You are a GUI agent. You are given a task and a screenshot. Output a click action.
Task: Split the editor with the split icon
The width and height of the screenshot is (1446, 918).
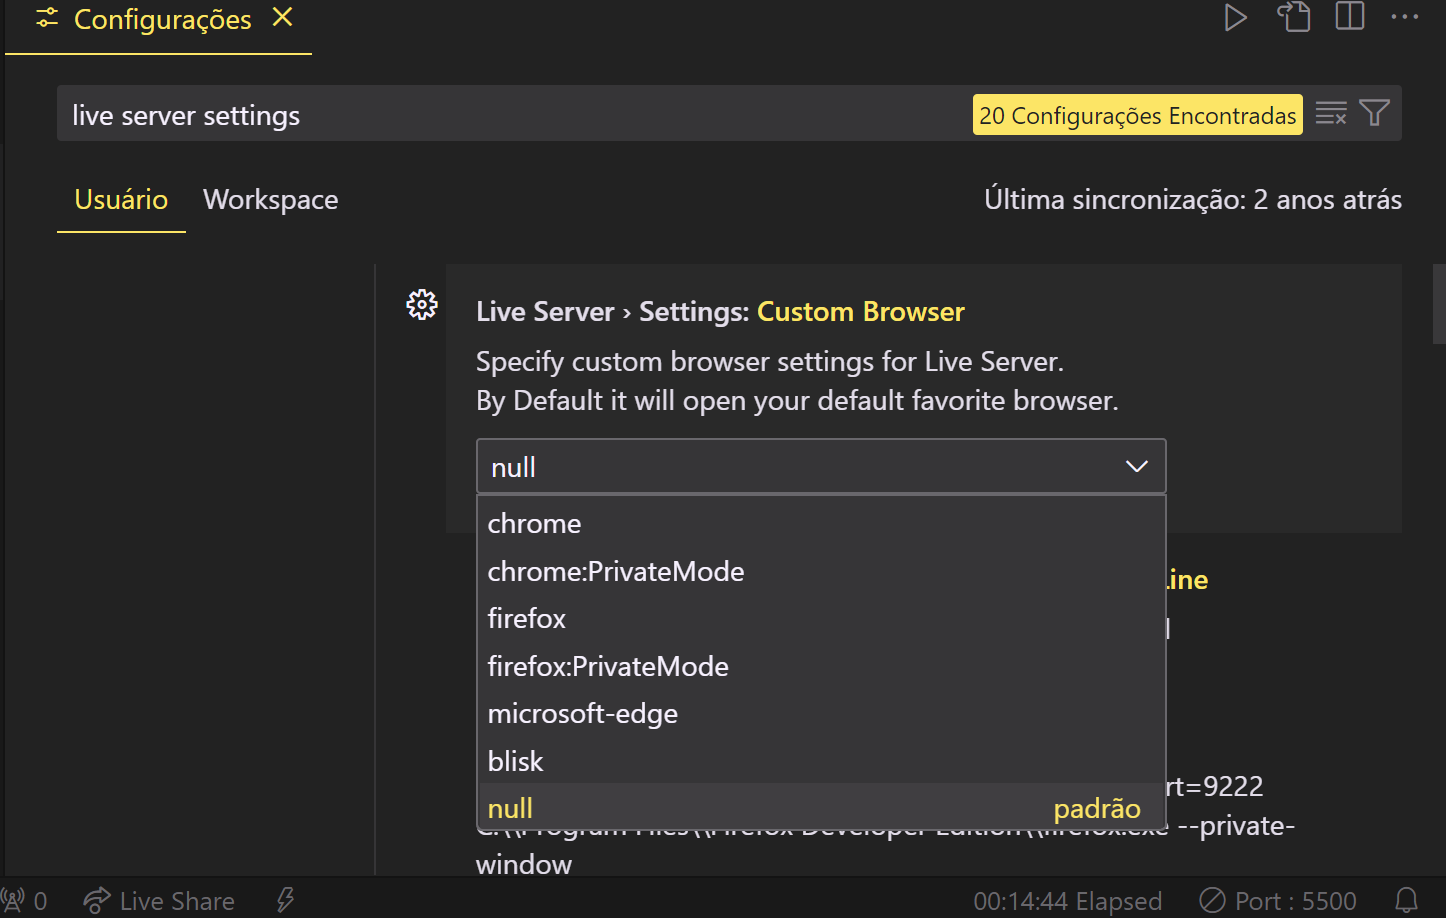[1350, 16]
